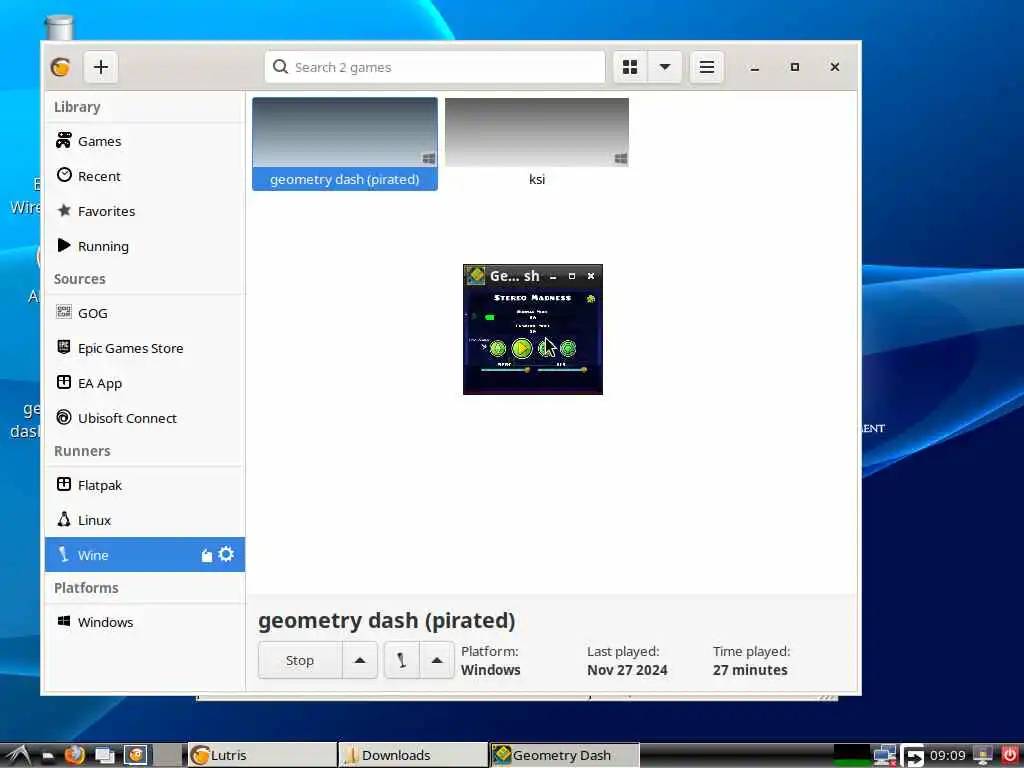Switch to grid view icon

[x=630, y=67]
